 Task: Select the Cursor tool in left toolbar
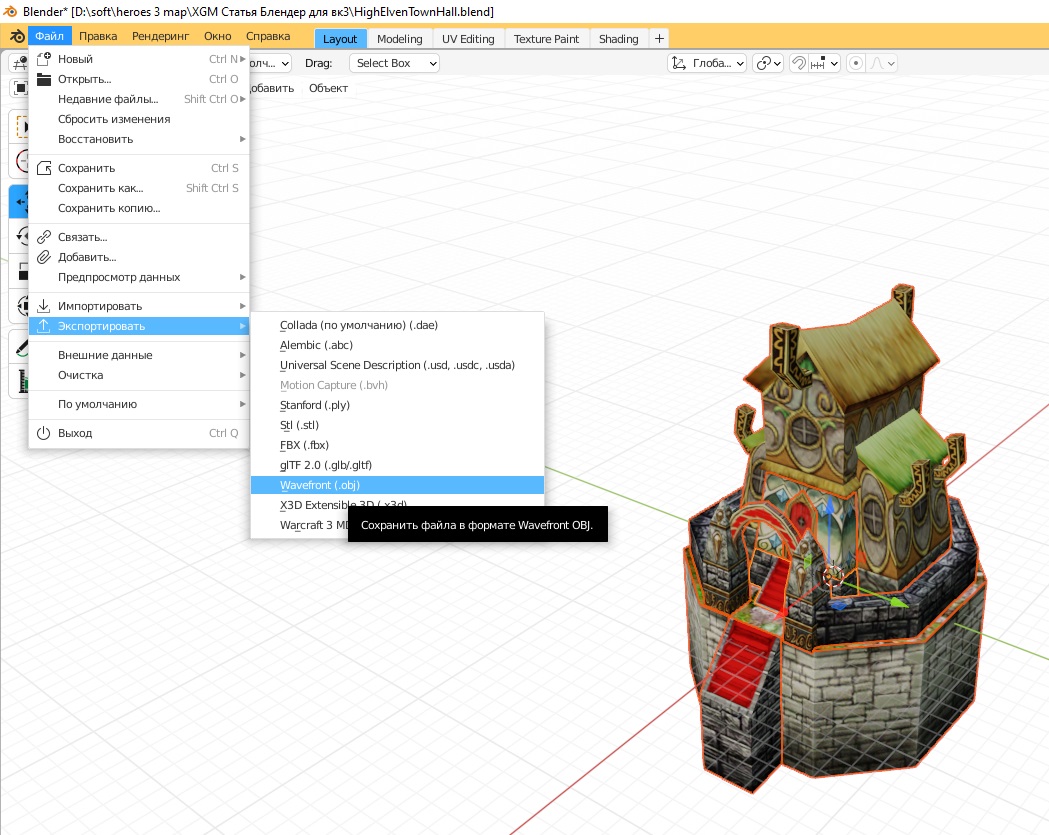pos(21,161)
